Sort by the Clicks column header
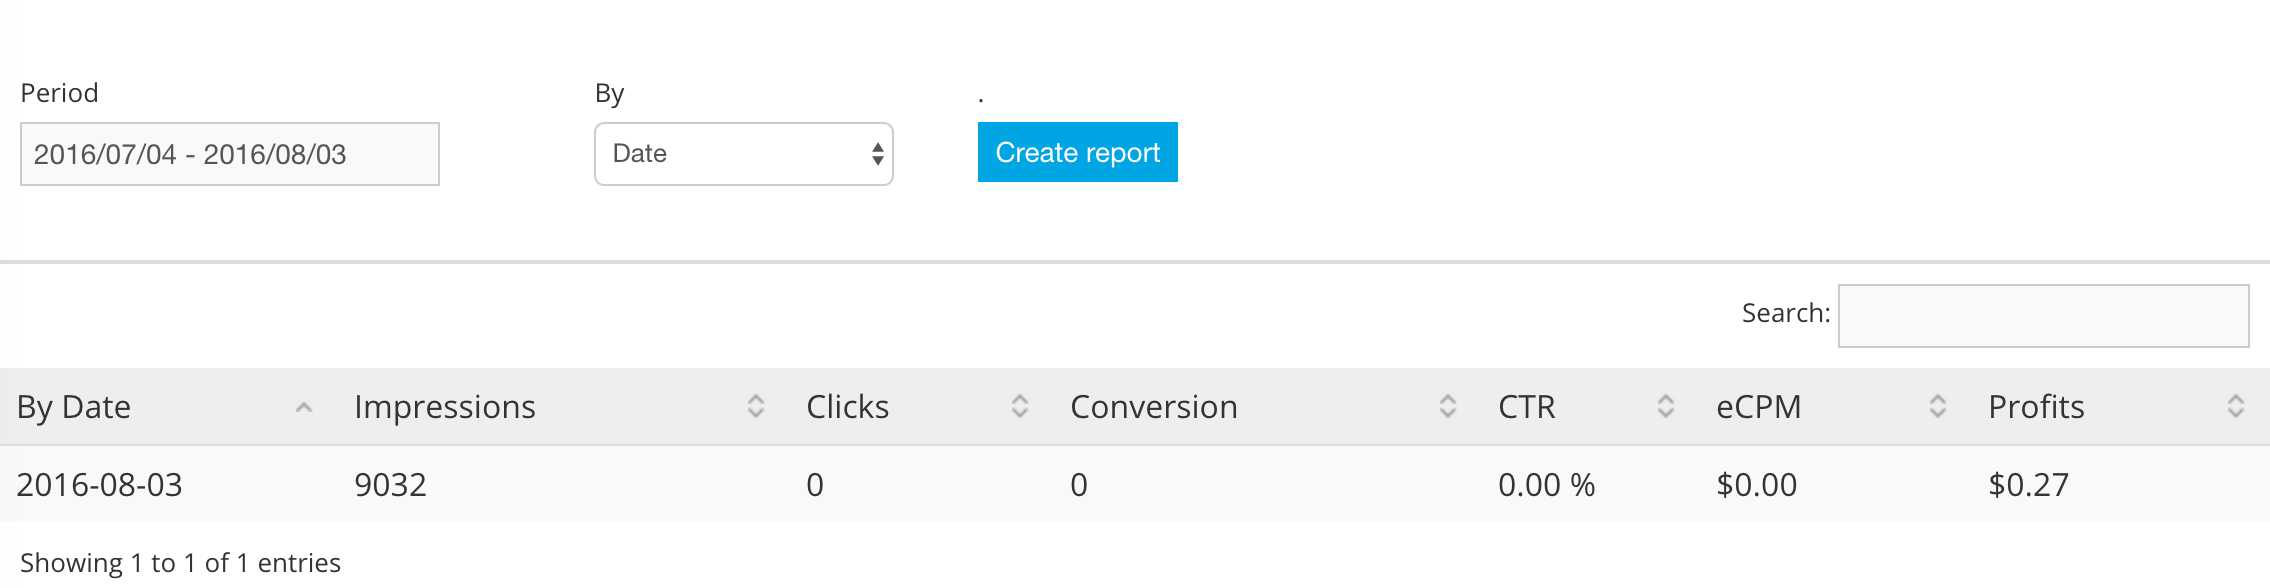Image resolution: width=2270 pixels, height=588 pixels. (847, 407)
